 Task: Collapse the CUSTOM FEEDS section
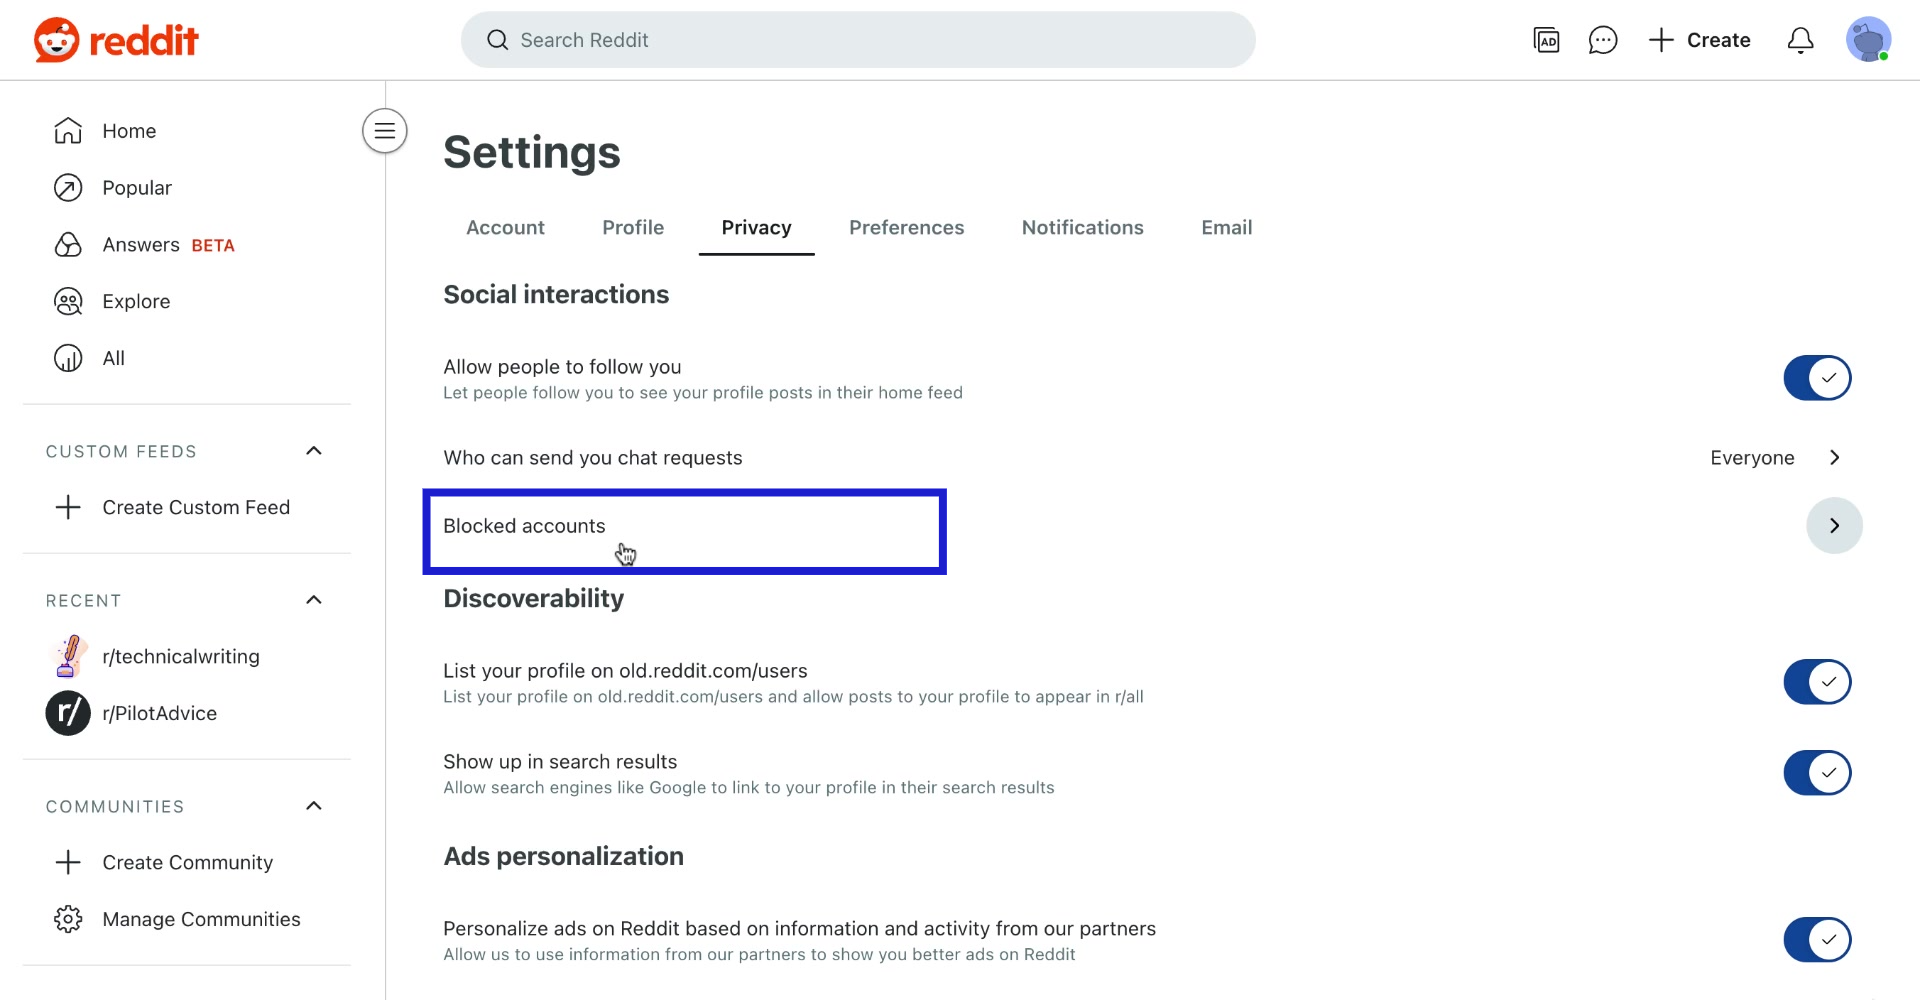point(313,450)
